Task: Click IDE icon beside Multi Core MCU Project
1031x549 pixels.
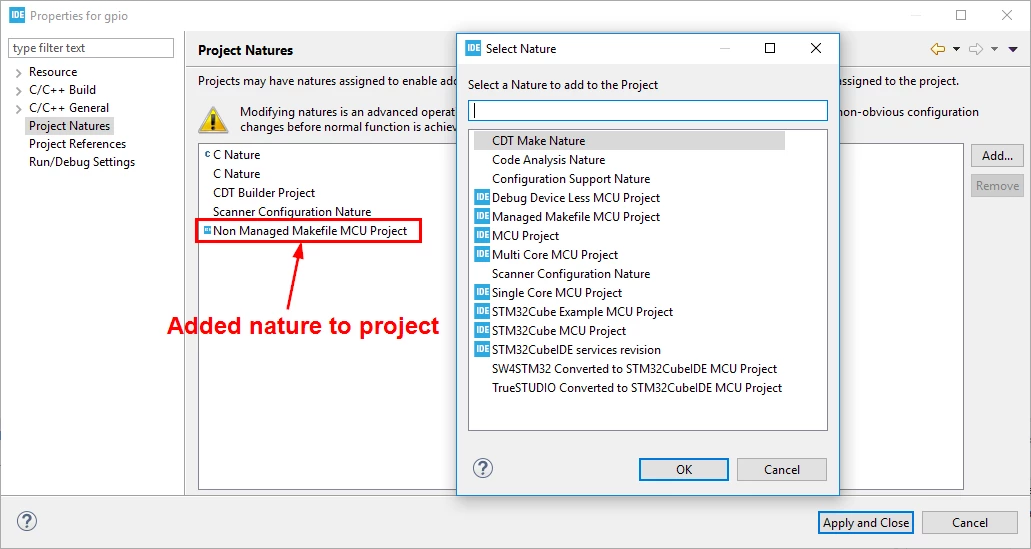Action: click(482, 254)
